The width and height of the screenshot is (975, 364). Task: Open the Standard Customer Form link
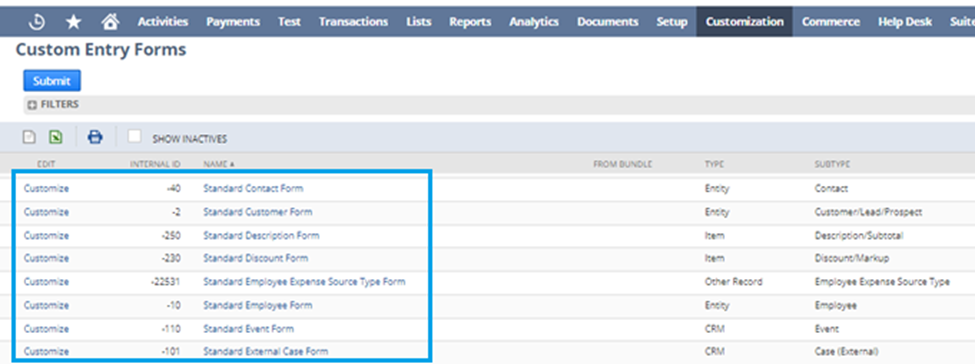(257, 212)
